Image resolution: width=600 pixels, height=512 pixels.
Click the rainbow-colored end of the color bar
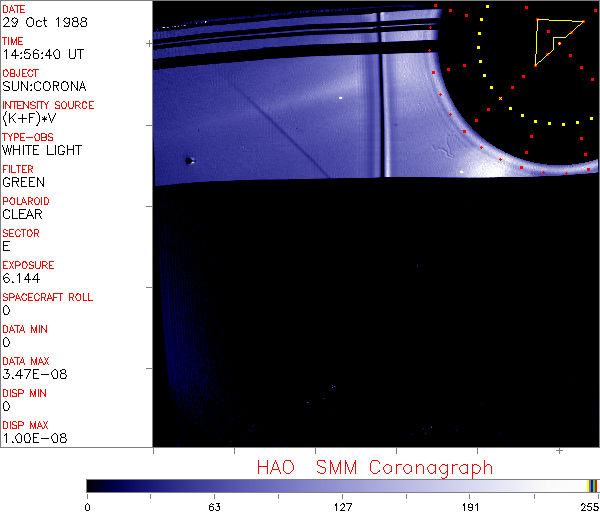pyautogui.click(x=593, y=485)
